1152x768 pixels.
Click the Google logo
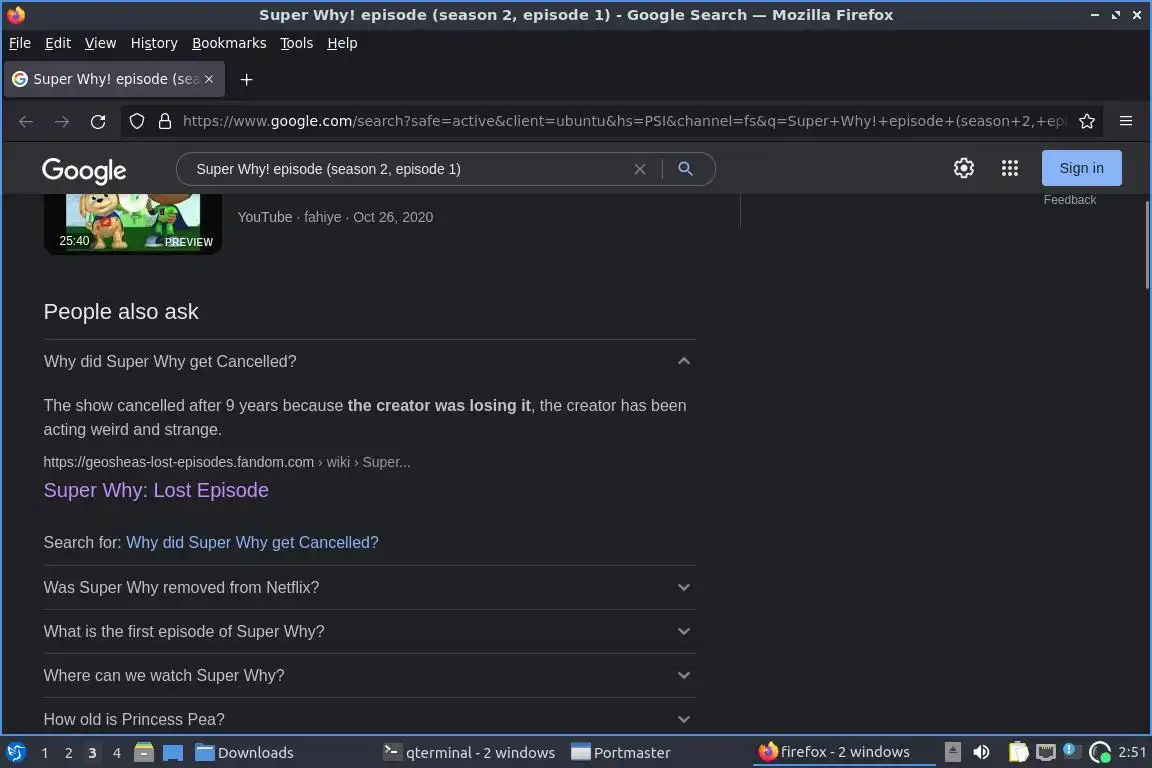(x=84, y=171)
